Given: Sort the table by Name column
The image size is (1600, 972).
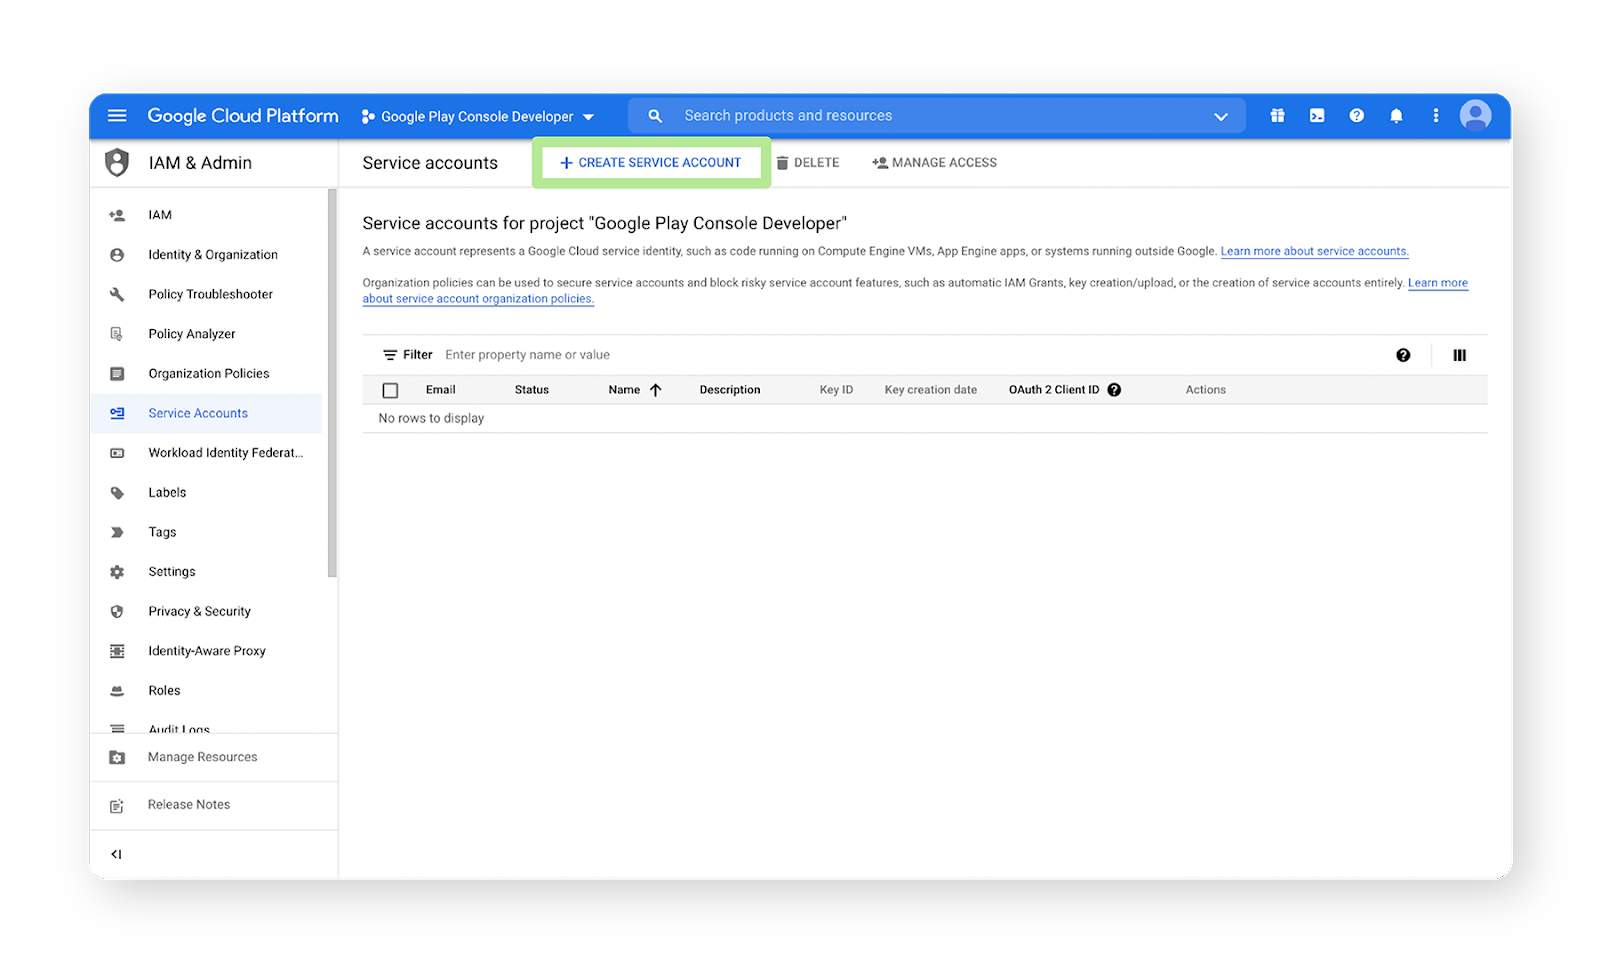Looking at the screenshot, I should click(630, 389).
